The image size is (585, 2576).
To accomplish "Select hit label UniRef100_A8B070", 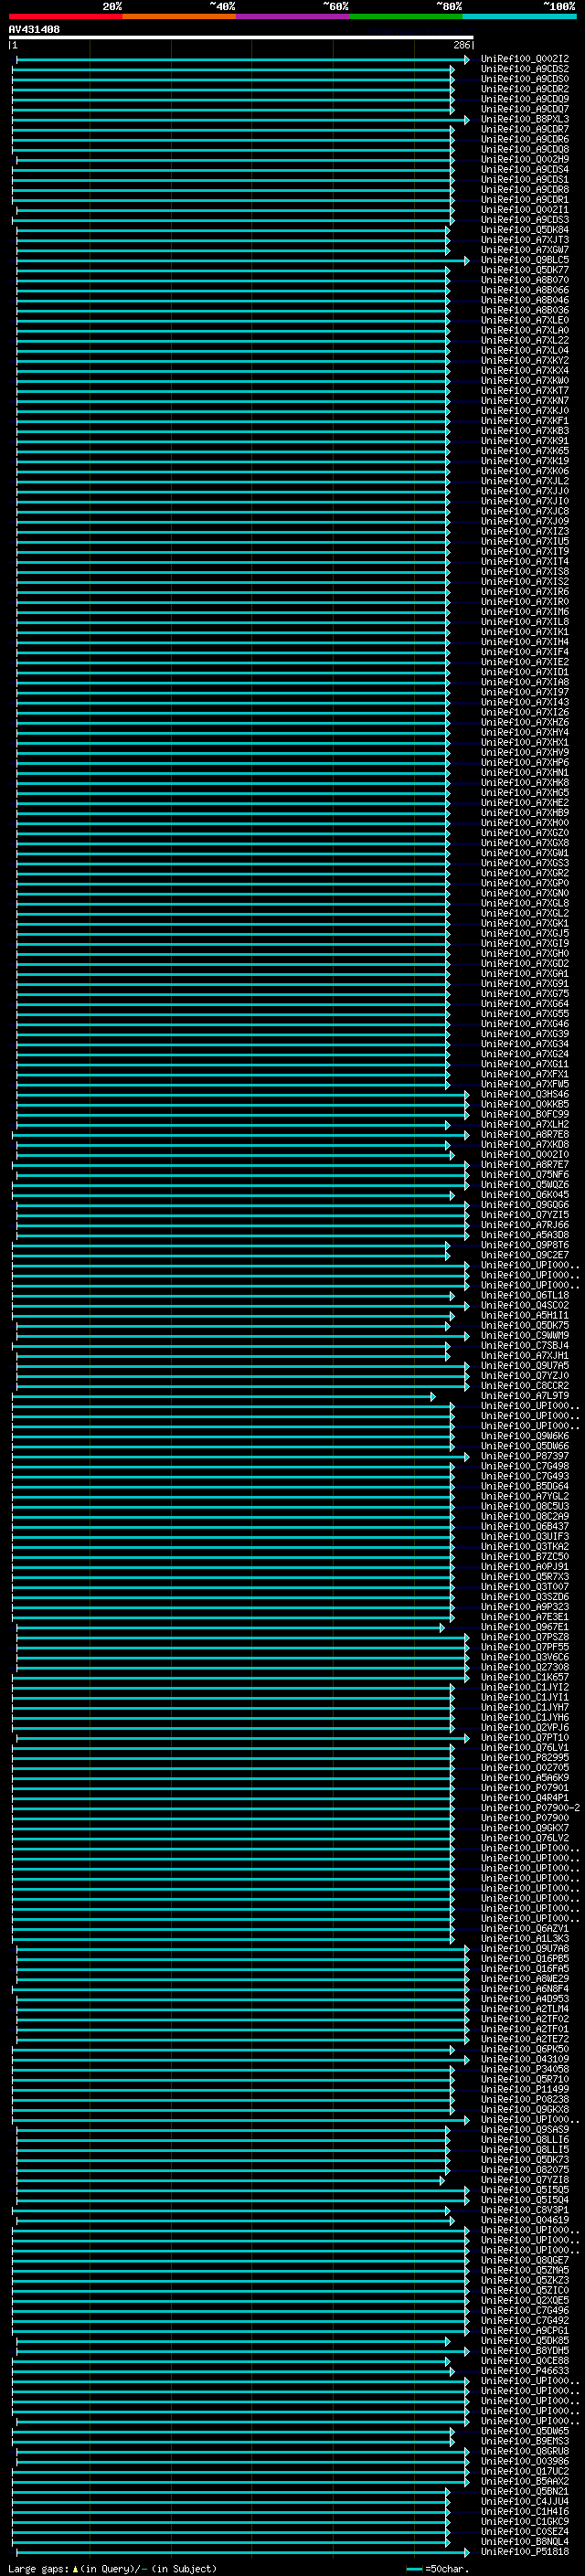I will coord(525,280).
